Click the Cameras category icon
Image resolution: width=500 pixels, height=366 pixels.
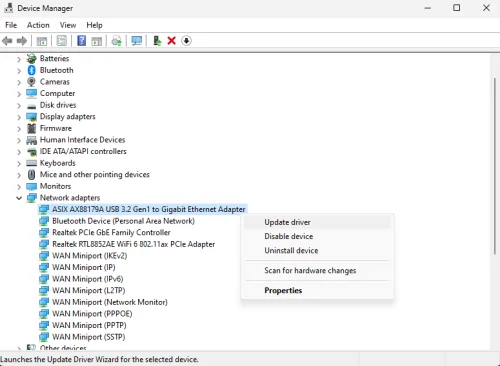(31, 82)
